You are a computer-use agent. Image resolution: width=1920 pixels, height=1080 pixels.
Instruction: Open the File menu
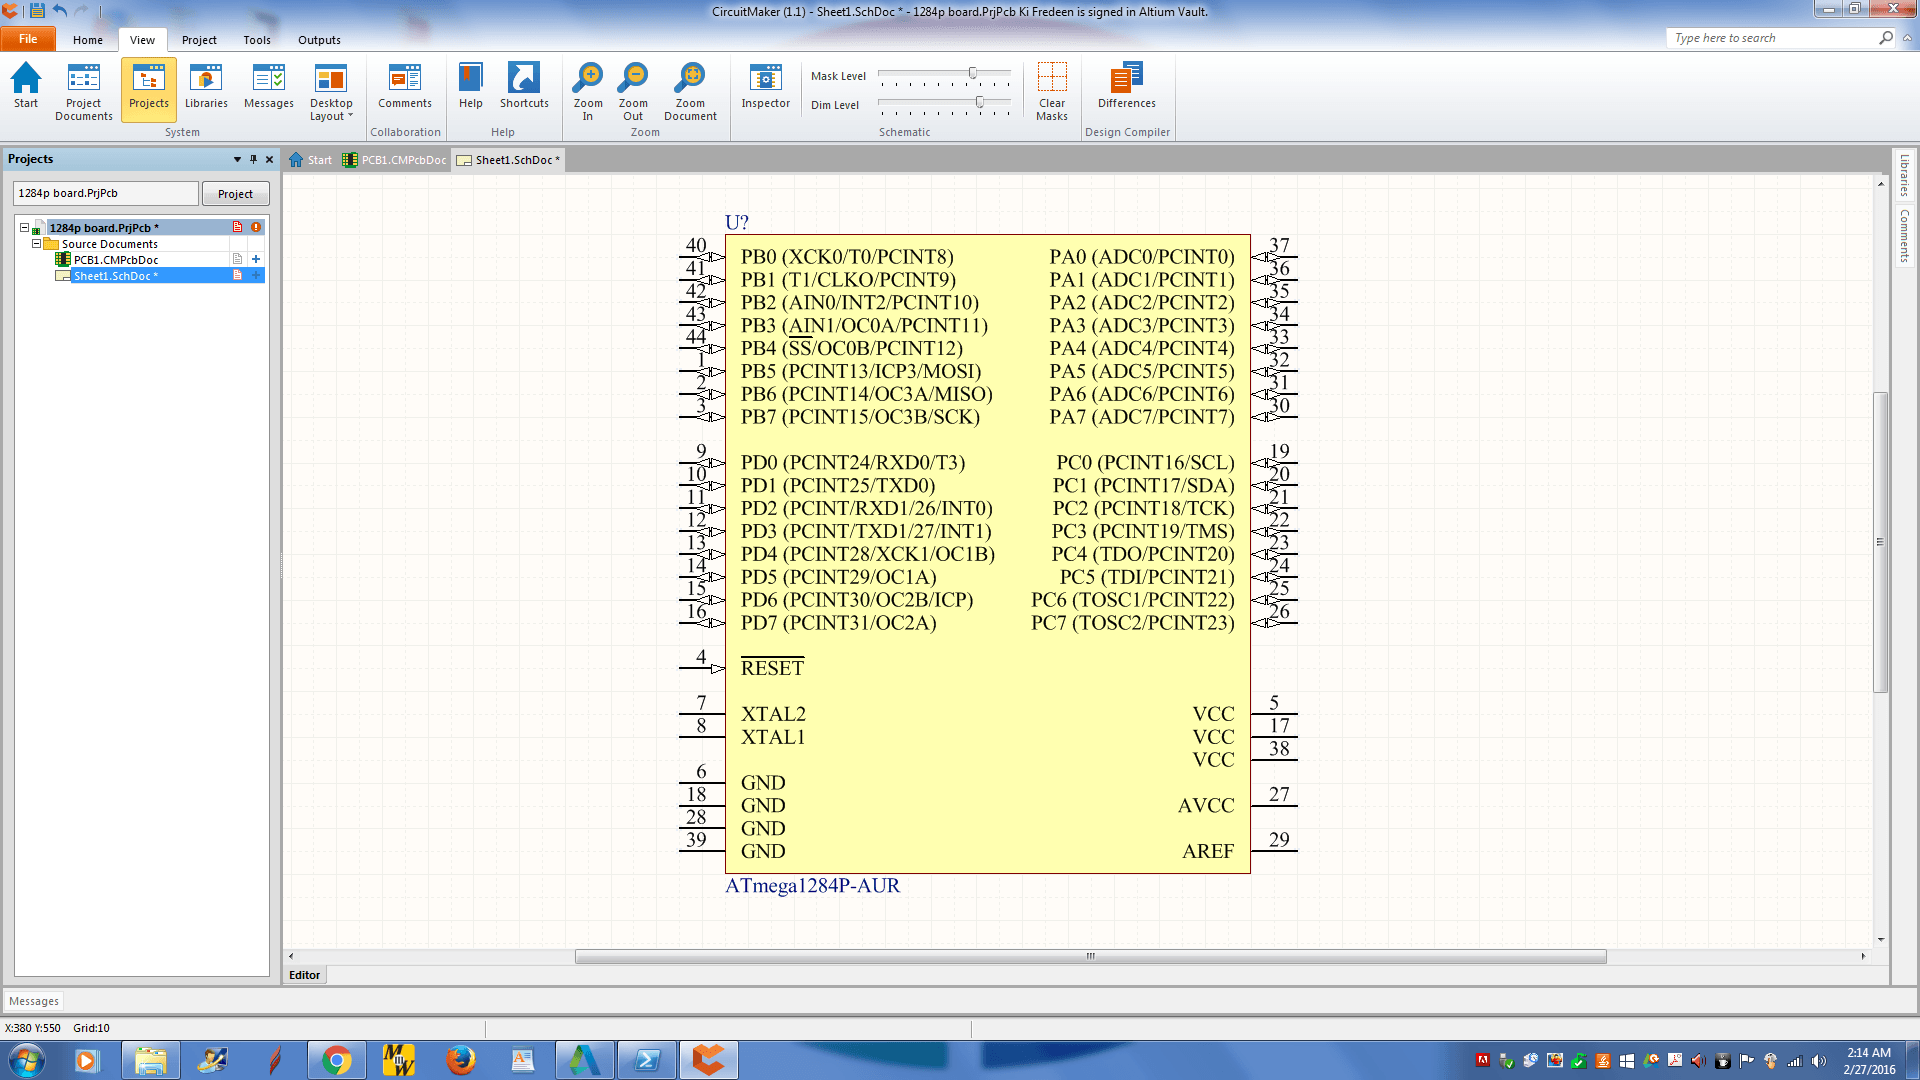pyautogui.click(x=28, y=39)
